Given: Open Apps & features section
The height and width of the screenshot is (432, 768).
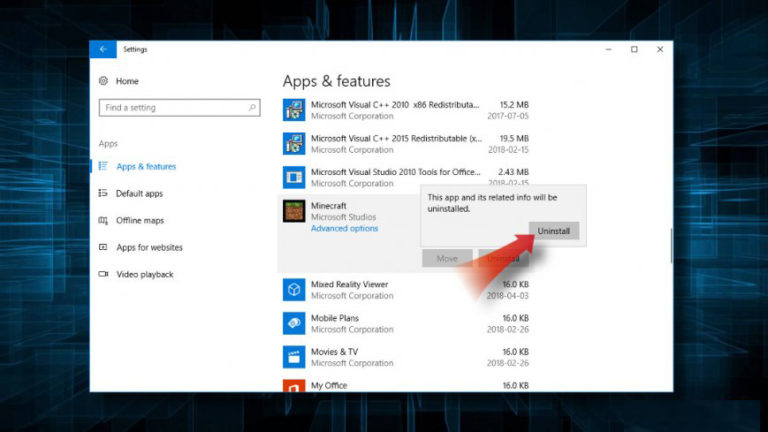Looking at the screenshot, I should point(145,167).
